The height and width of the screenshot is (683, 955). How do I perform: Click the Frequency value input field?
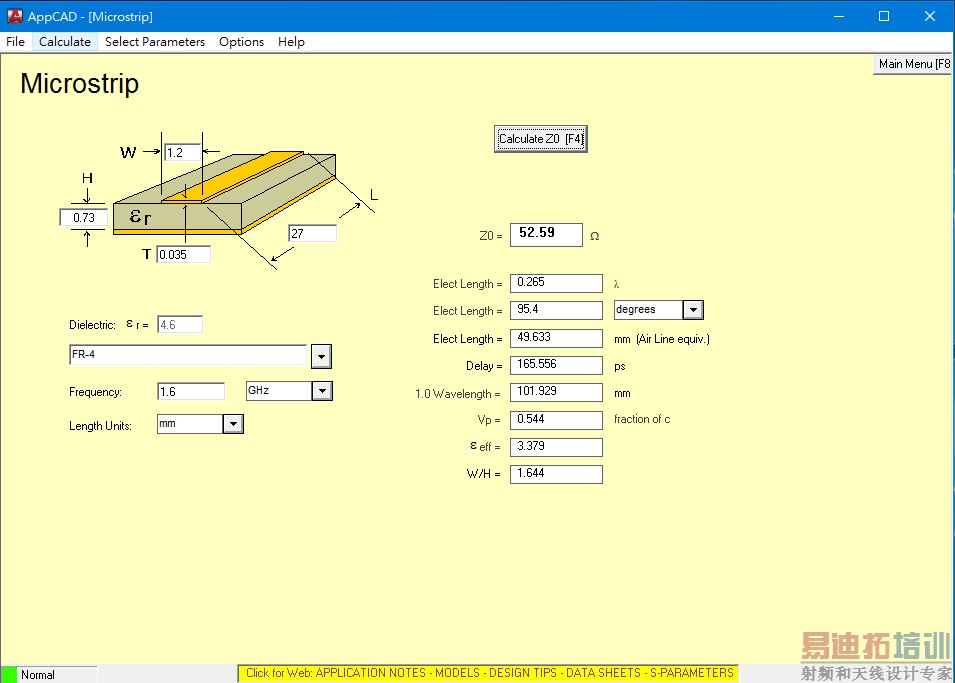(191, 391)
